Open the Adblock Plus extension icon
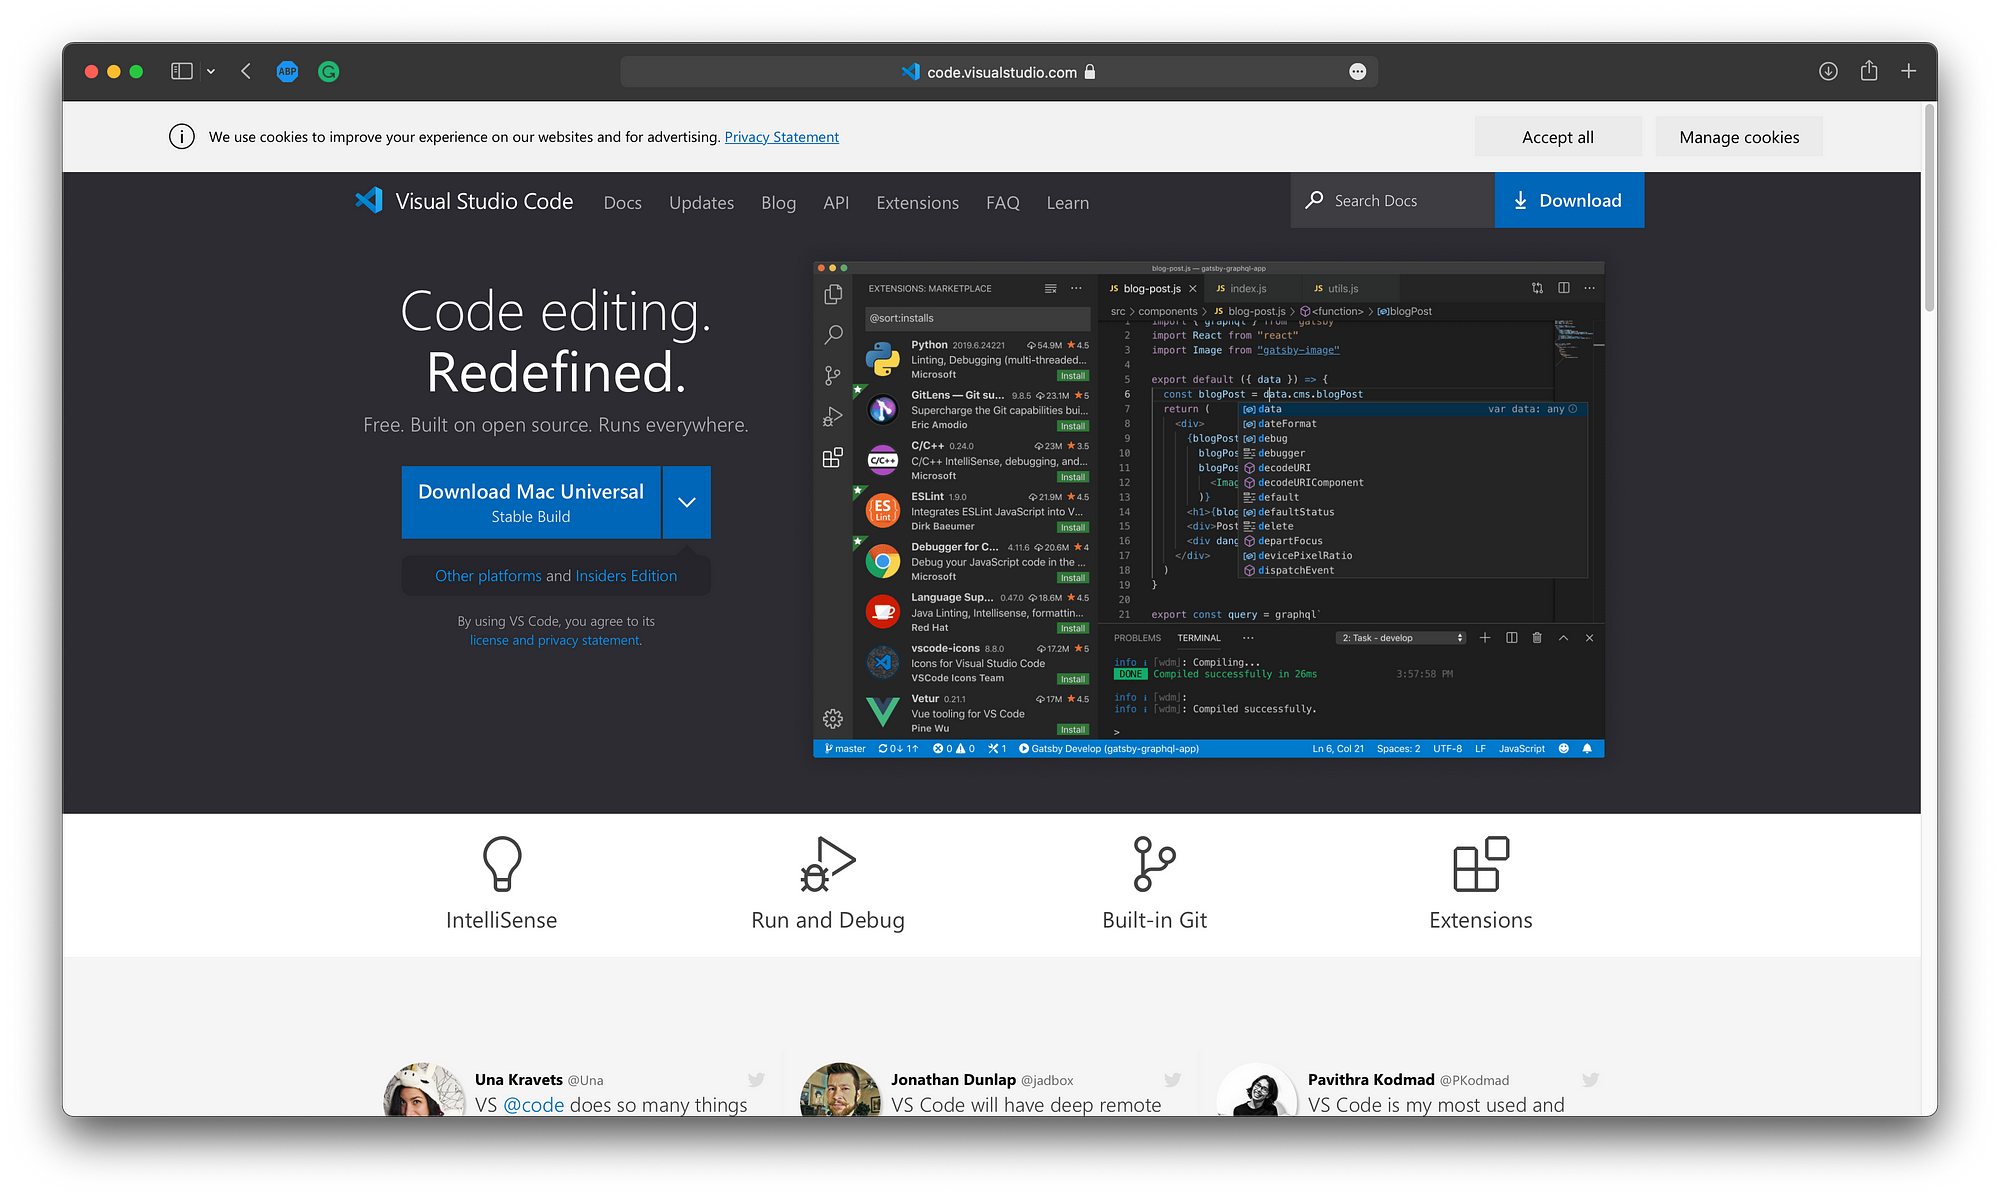The width and height of the screenshot is (2000, 1199). pyautogui.click(x=287, y=71)
